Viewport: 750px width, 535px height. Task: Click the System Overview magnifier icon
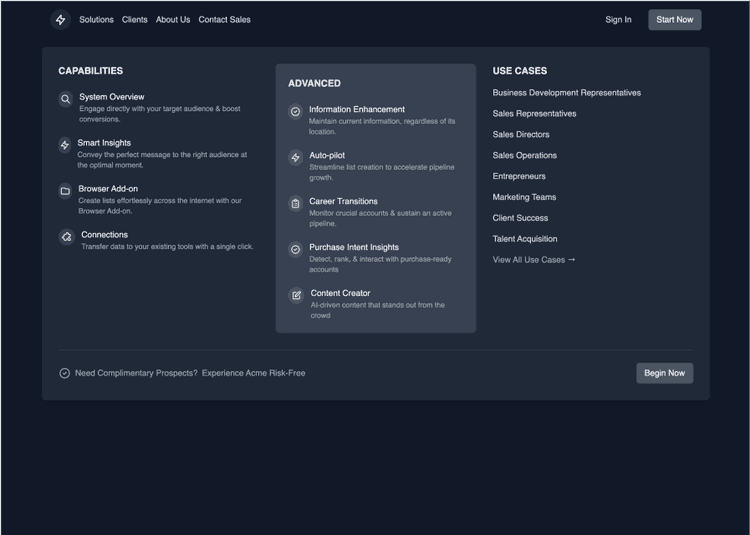[65, 99]
